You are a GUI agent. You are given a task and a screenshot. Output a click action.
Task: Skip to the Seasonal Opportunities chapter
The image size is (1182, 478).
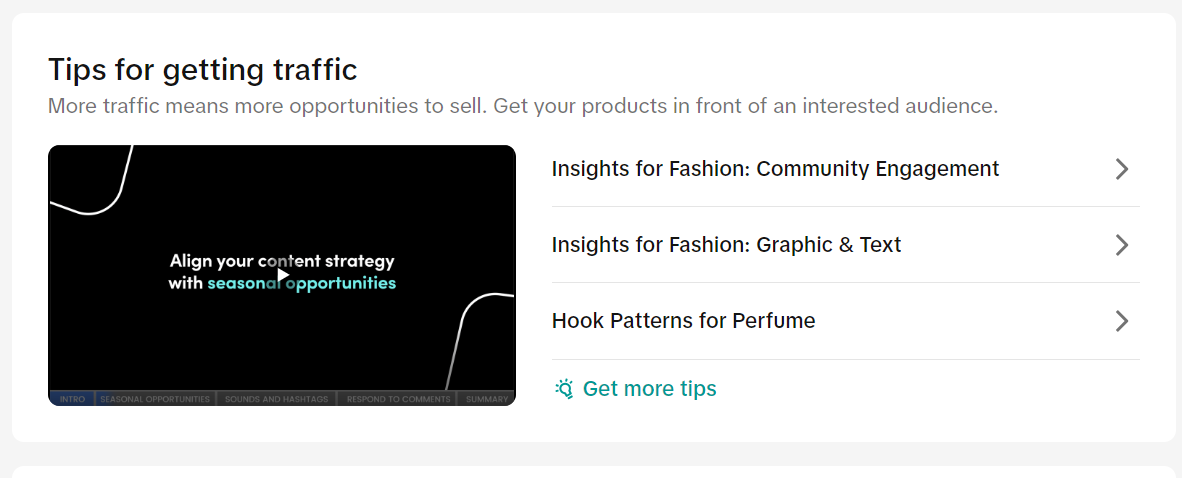click(155, 399)
